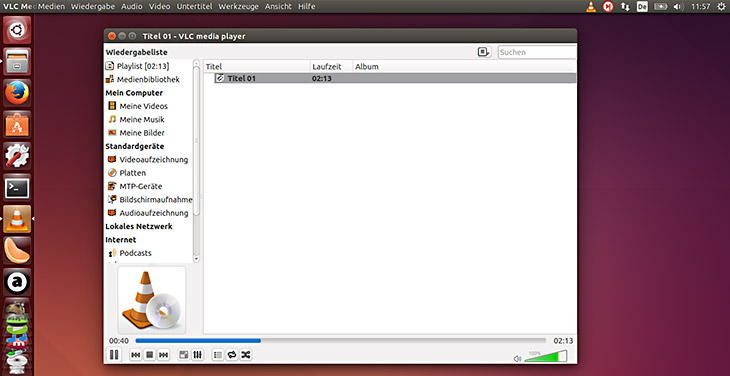Open the Video menu
730x376 pixels.
[x=160, y=7]
